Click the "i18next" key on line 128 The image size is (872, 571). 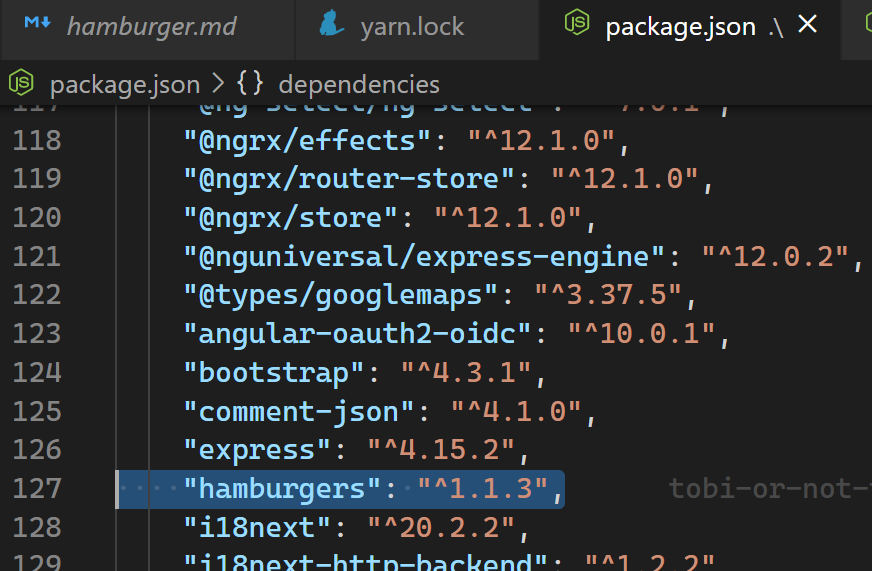[257, 528]
